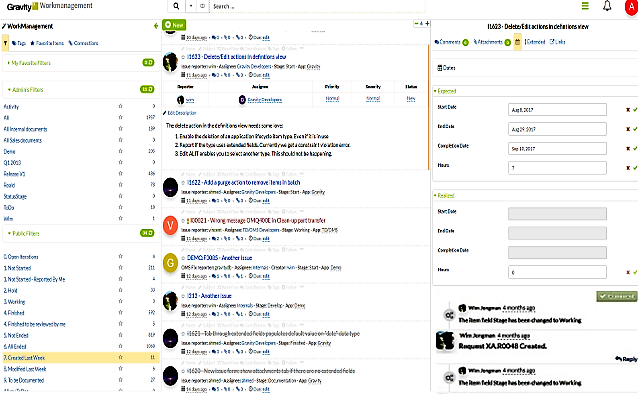Favorite the All internal documents filter star
Image resolution: width=638 pixels, height=394 pixels.
pos(120,129)
